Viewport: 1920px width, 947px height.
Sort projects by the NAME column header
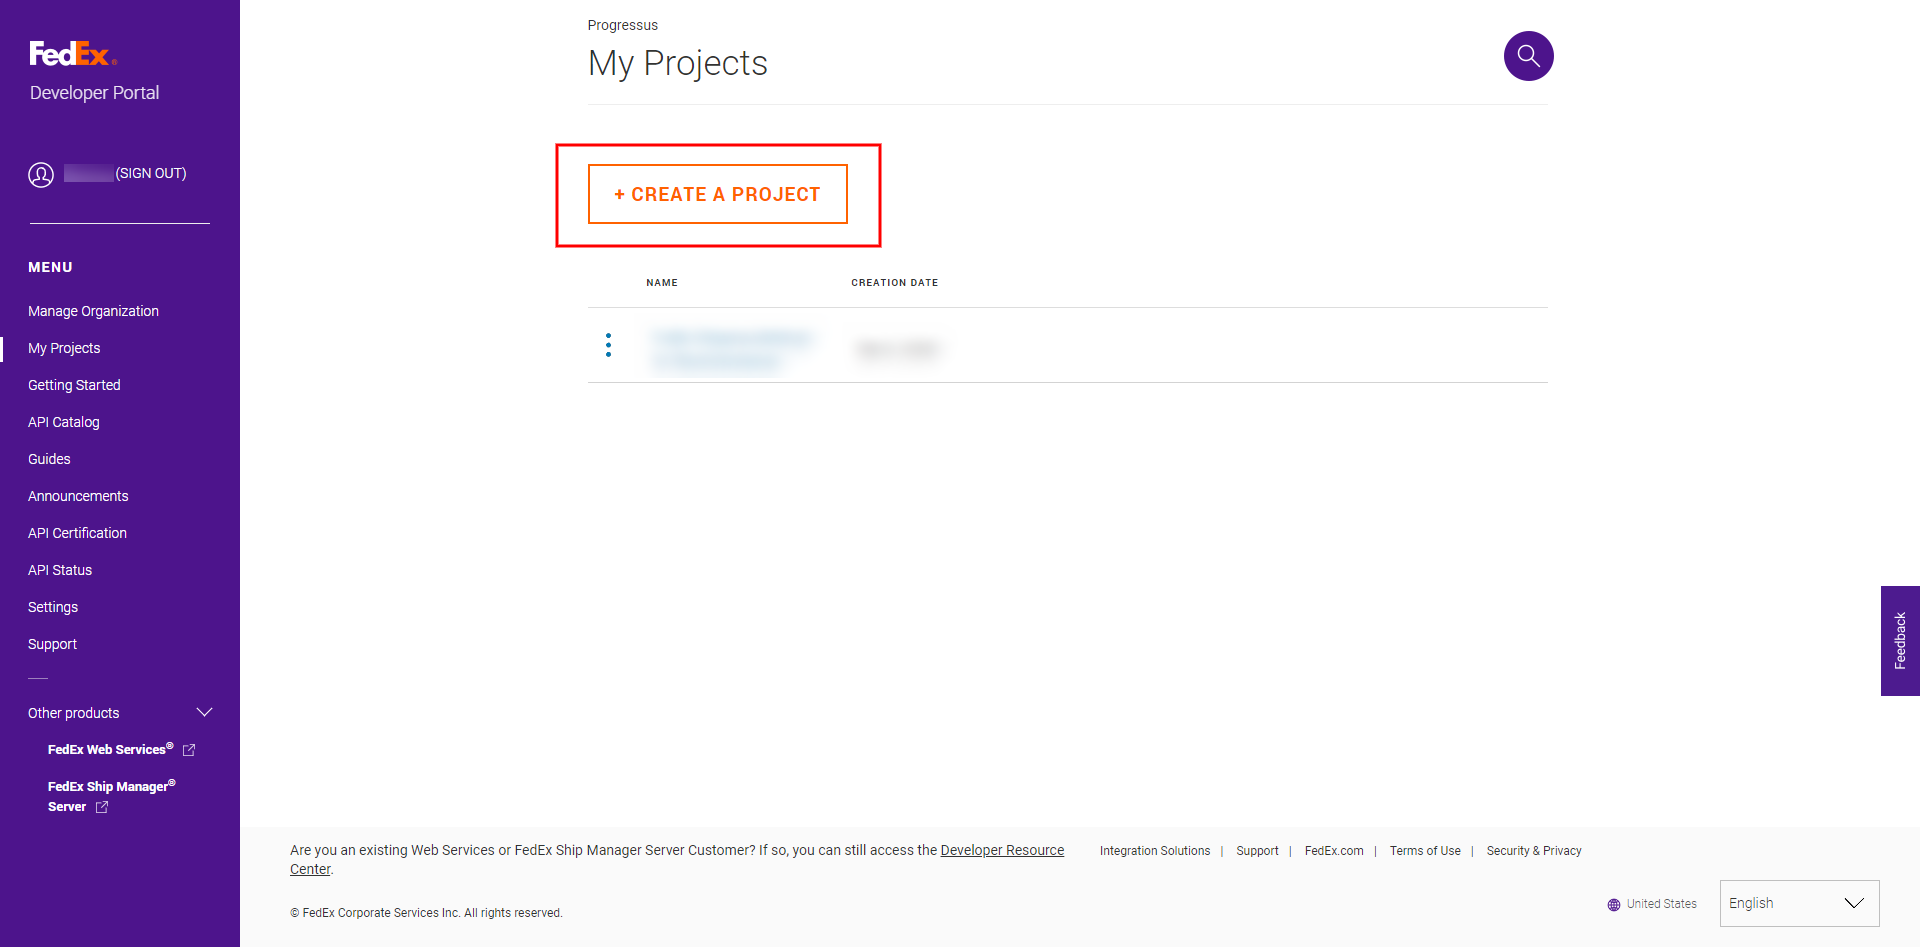pyautogui.click(x=662, y=282)
